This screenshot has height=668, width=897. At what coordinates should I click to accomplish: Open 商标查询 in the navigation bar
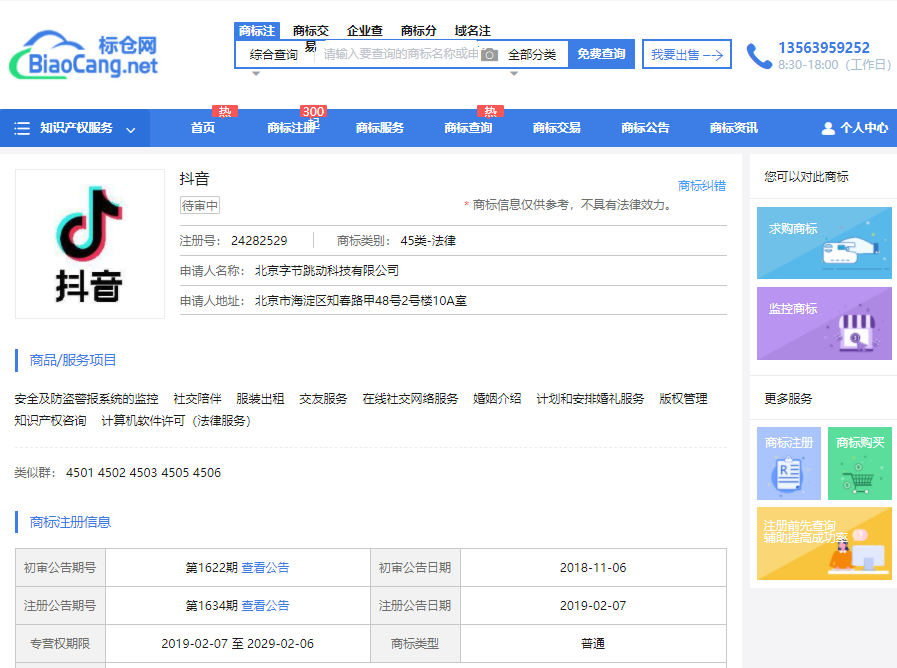(x=469, y=128)
